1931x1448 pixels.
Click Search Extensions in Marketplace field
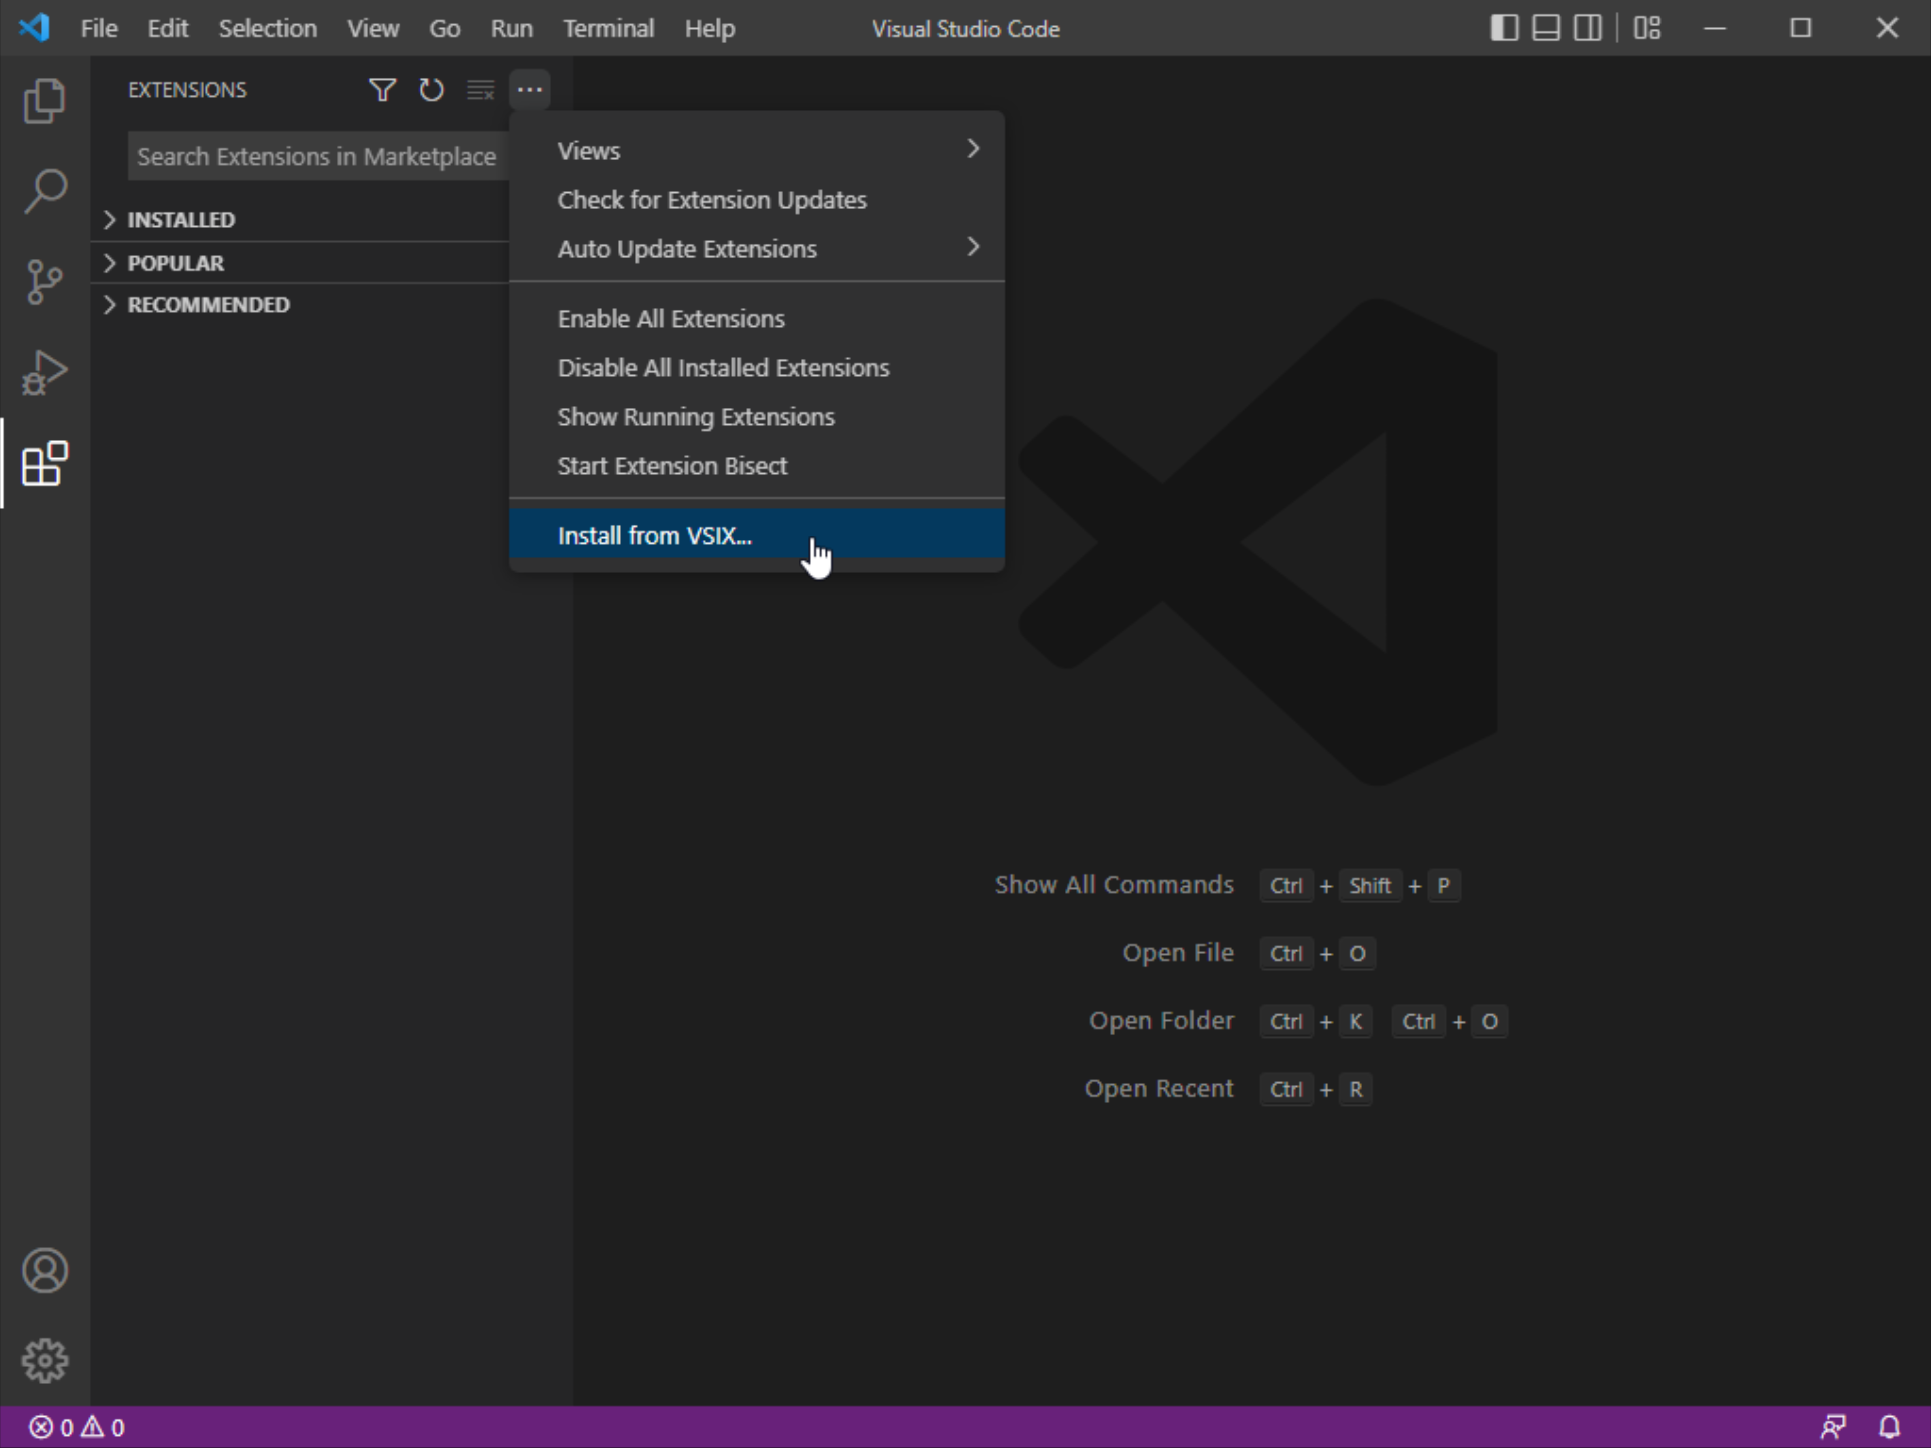[318, 156]
